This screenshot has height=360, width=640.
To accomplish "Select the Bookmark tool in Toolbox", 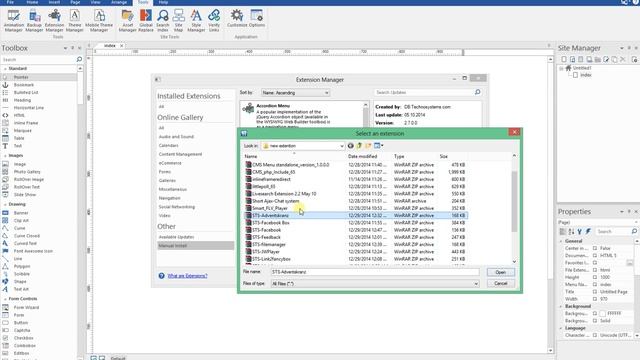I will [x=24, y=85].
